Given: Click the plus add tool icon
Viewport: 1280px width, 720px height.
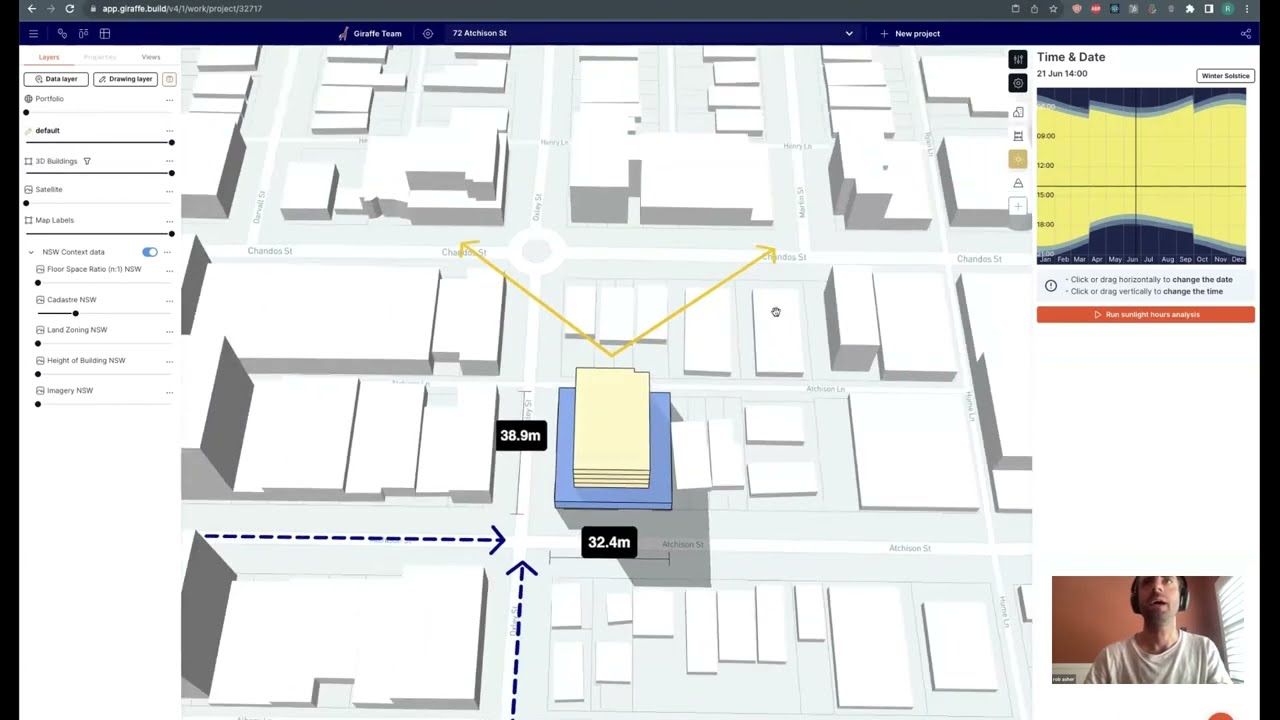Looking at the screenshot, I should click(x=1018, y=206).
